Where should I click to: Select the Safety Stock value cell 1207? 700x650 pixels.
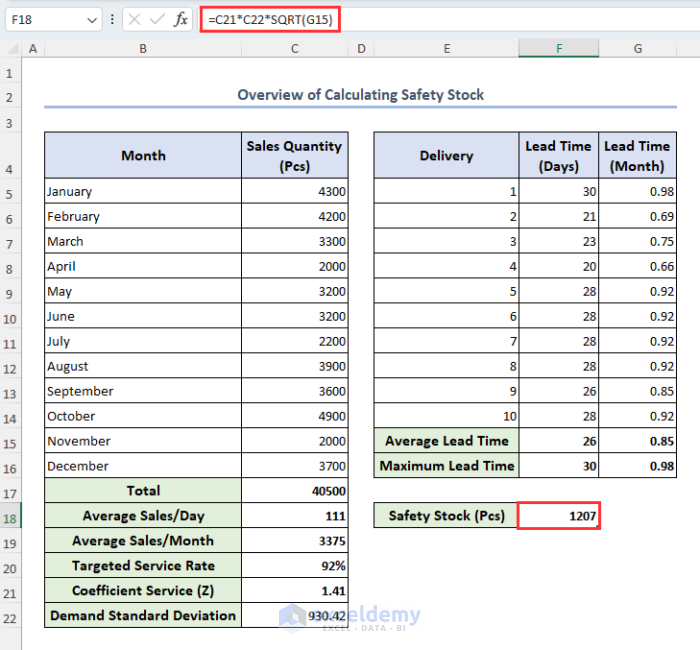pos(559,516)
